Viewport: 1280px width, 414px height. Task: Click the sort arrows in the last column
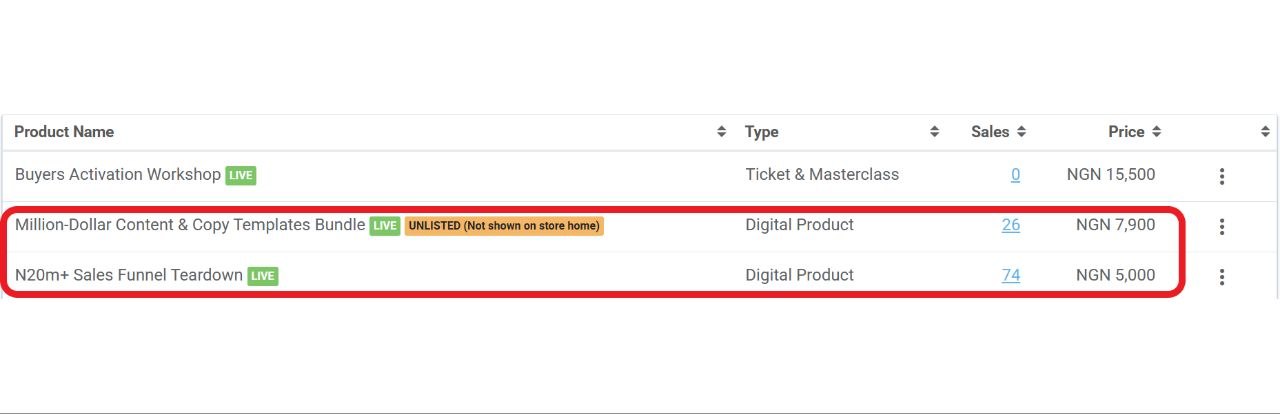1265,132
